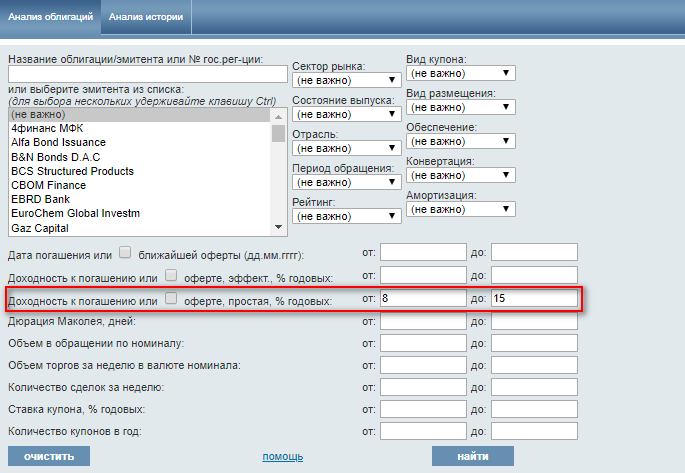
Task: Open the помощь help link
Action: pyautogui.click(x=282, y=457)
